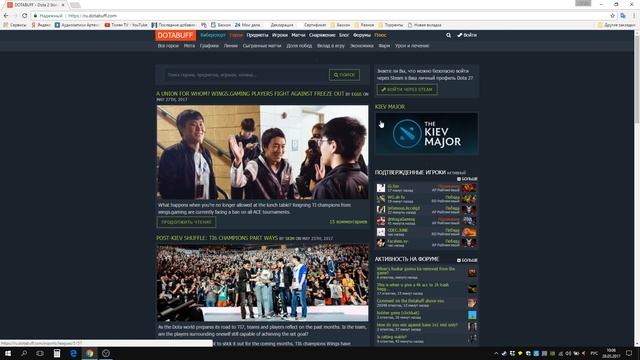This screenshot has width=640, height=360.
Task: Open the YouTube bookmark in bookmarks bar
Action: coord(126,25)
